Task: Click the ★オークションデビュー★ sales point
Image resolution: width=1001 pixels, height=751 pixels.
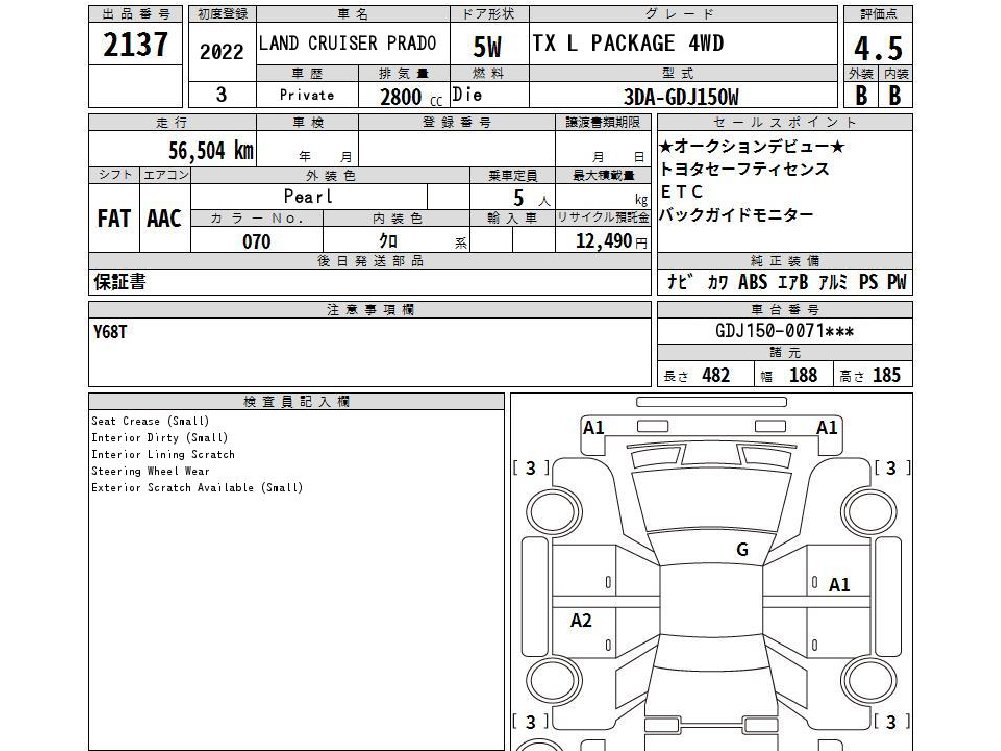Action: (751, 146)
